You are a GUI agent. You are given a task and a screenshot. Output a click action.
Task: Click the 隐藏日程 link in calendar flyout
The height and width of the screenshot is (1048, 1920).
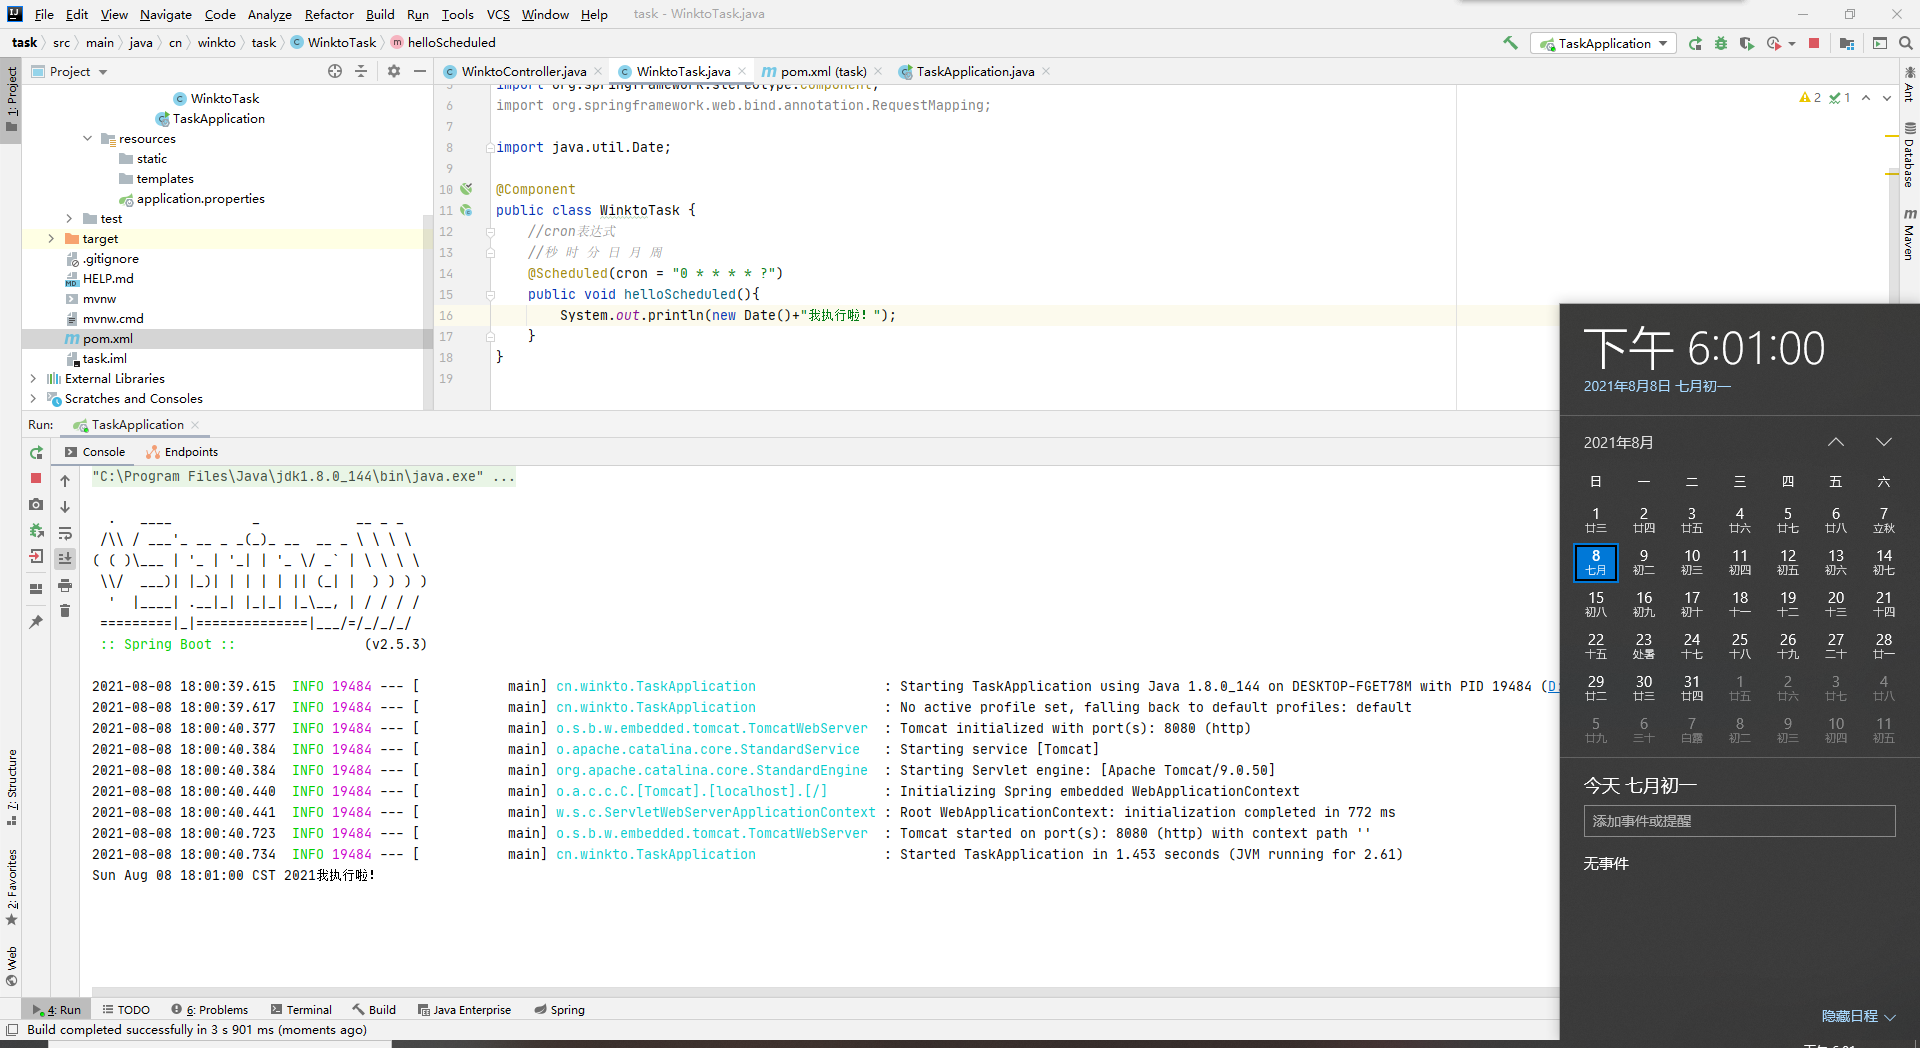(x=1858, y=1016)
